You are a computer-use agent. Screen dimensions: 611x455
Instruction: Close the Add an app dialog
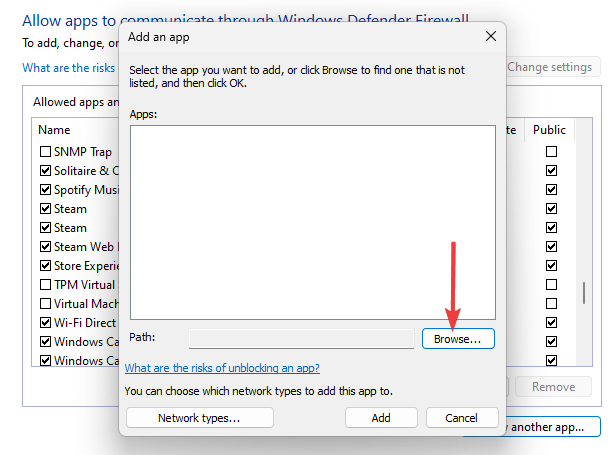(490, 36)
